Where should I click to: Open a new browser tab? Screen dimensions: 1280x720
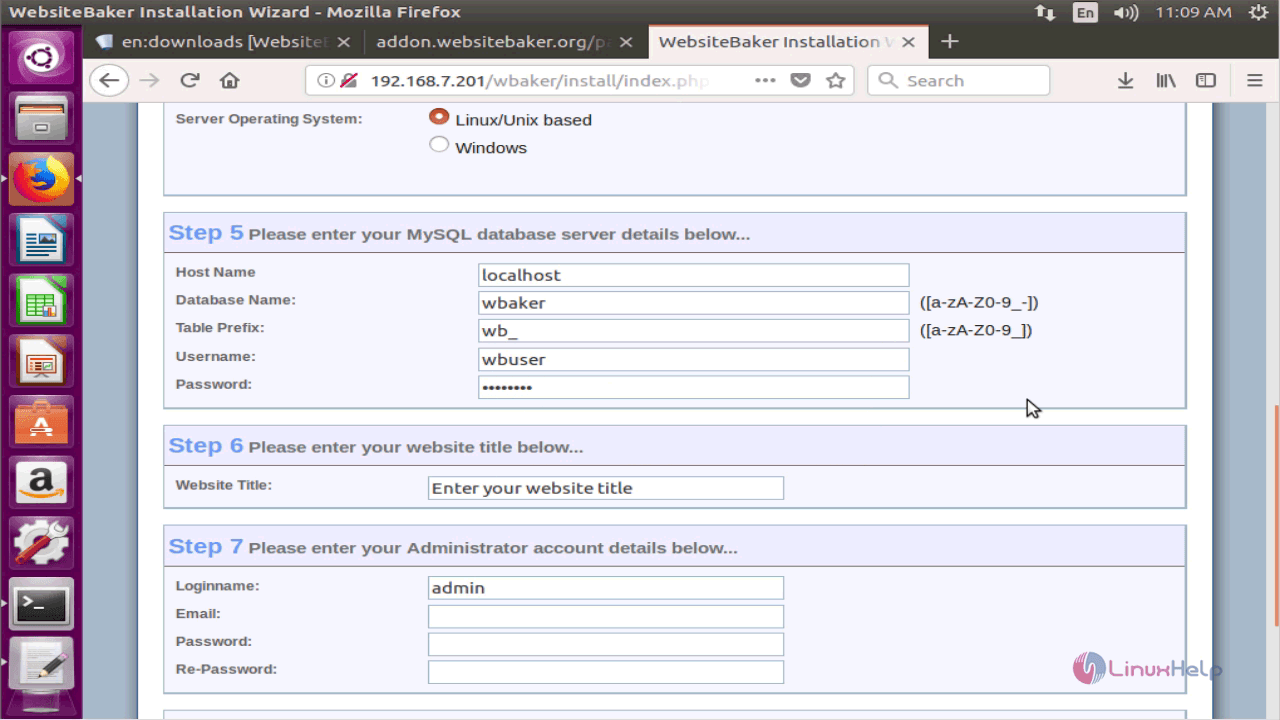[x=950, y=41]
